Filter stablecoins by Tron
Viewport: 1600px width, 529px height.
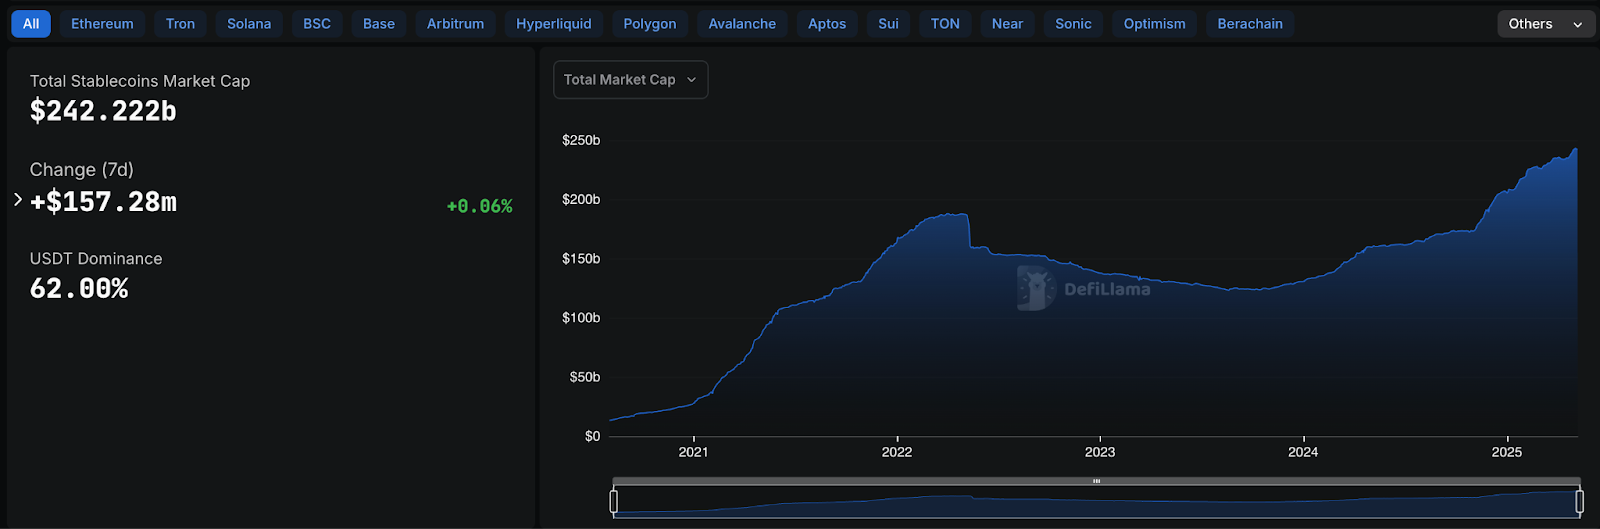click(x=180, y=24)
